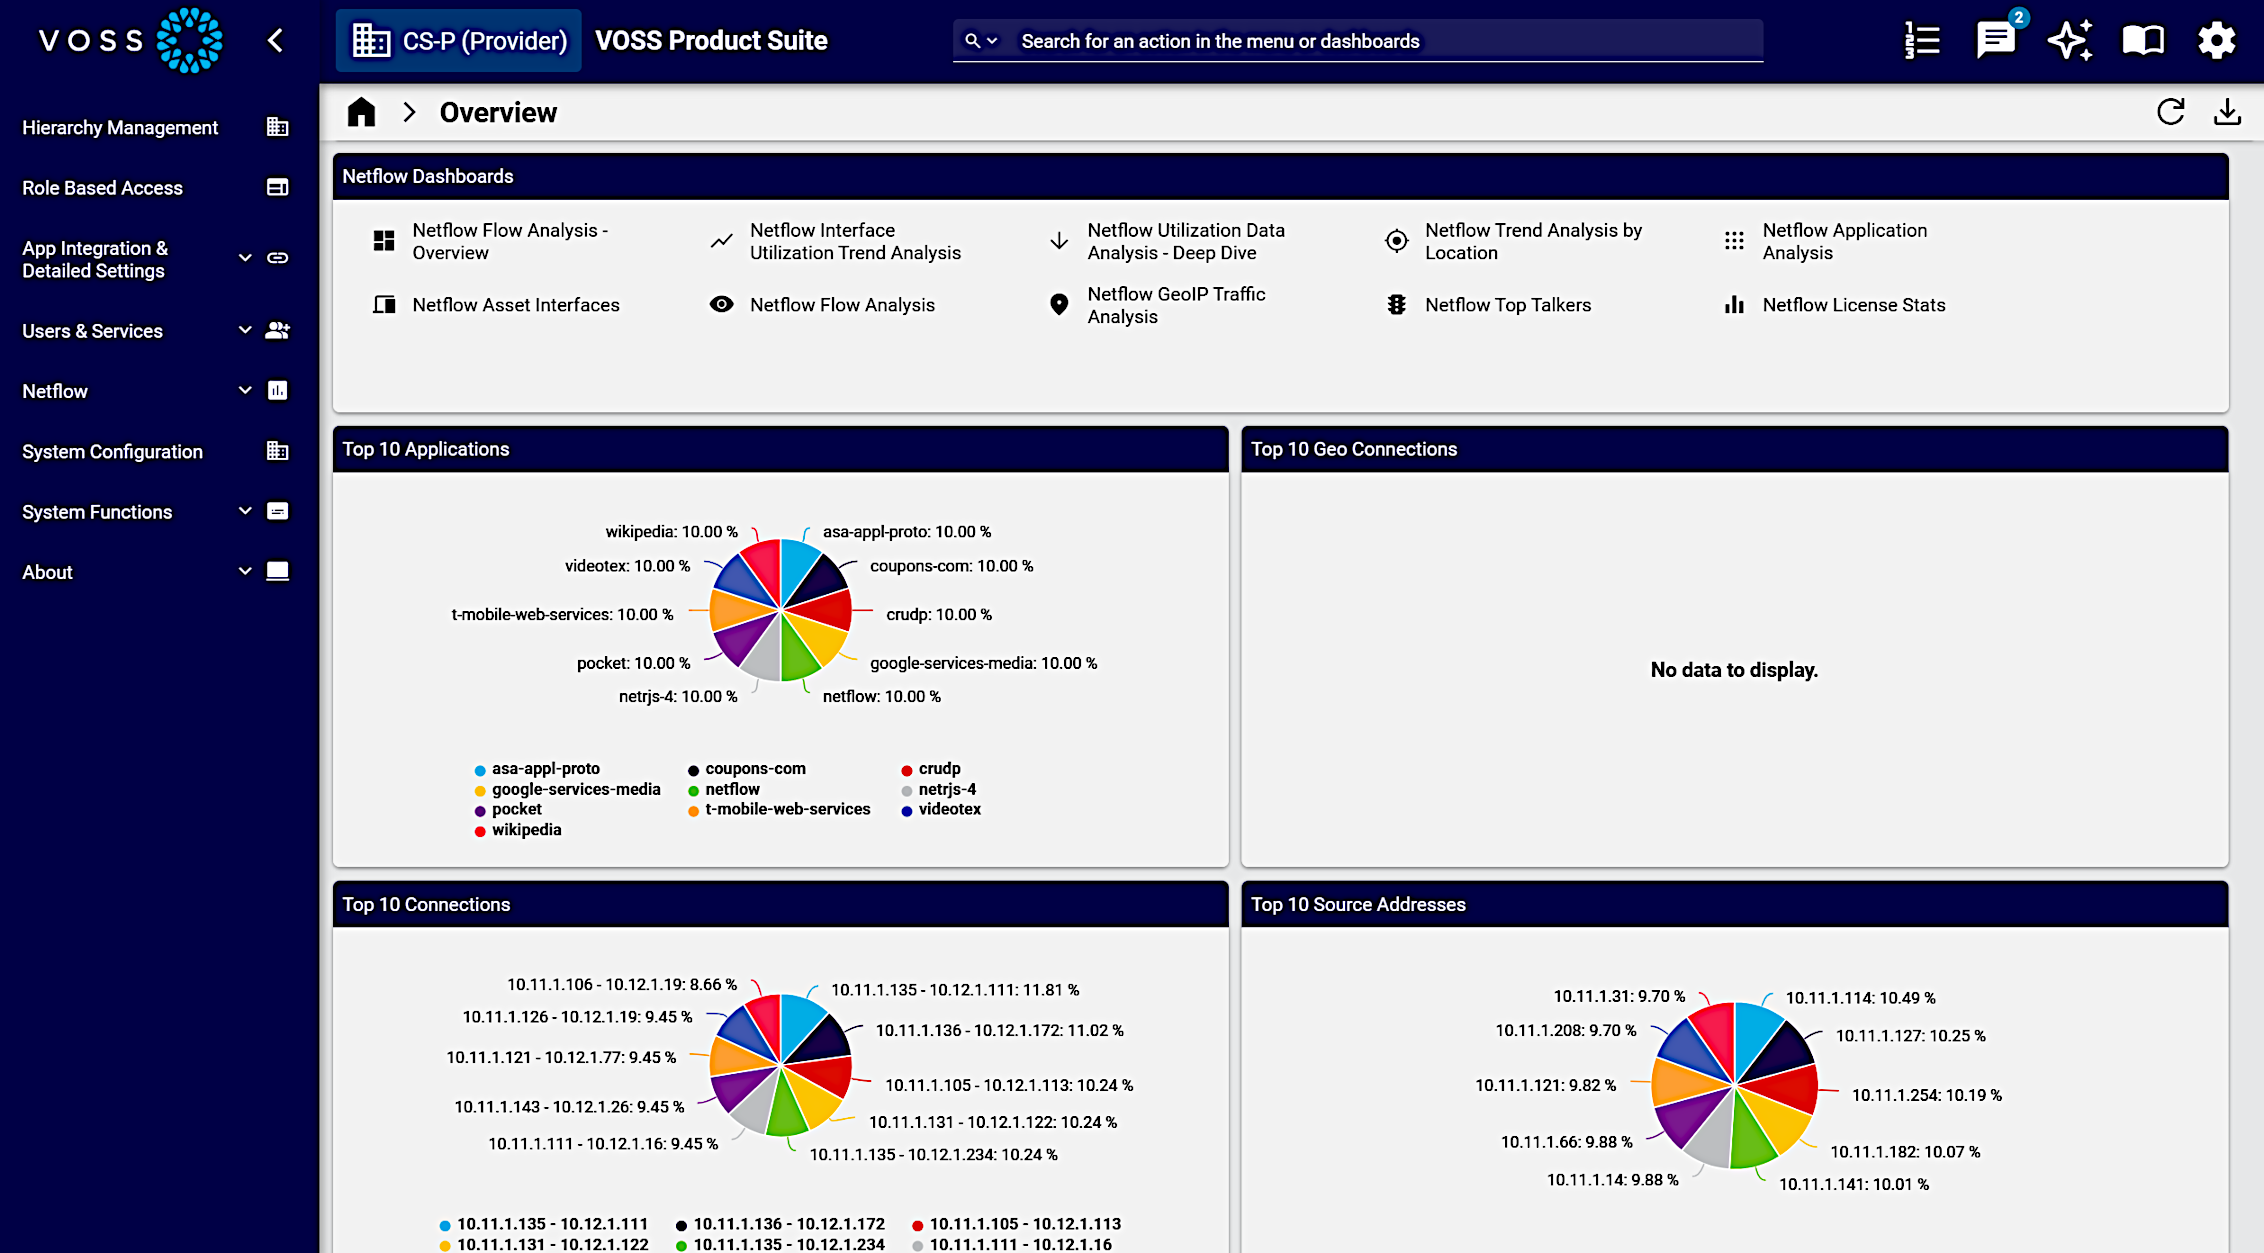Click the Netflow Top Talkers traffic icon
2264x1253 pixels.
point(1397,305)
